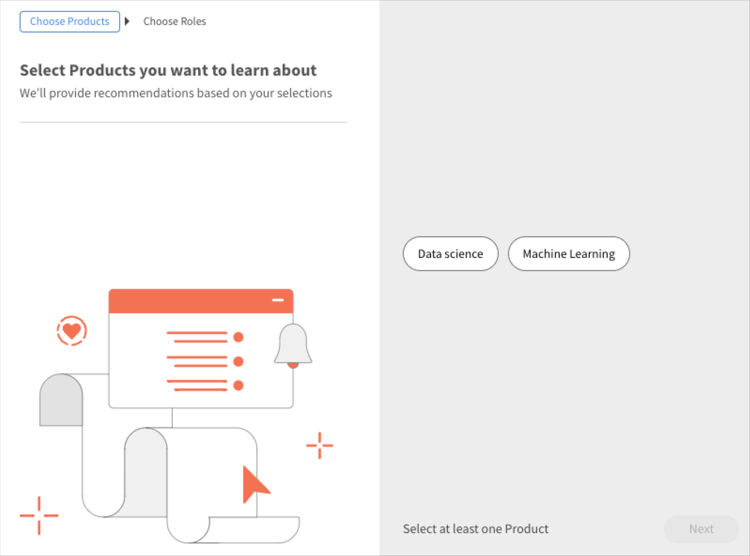Screen dimensions: 750x556
Task: Click the orange header bar of illustrated window
Action: coord(201,301)
